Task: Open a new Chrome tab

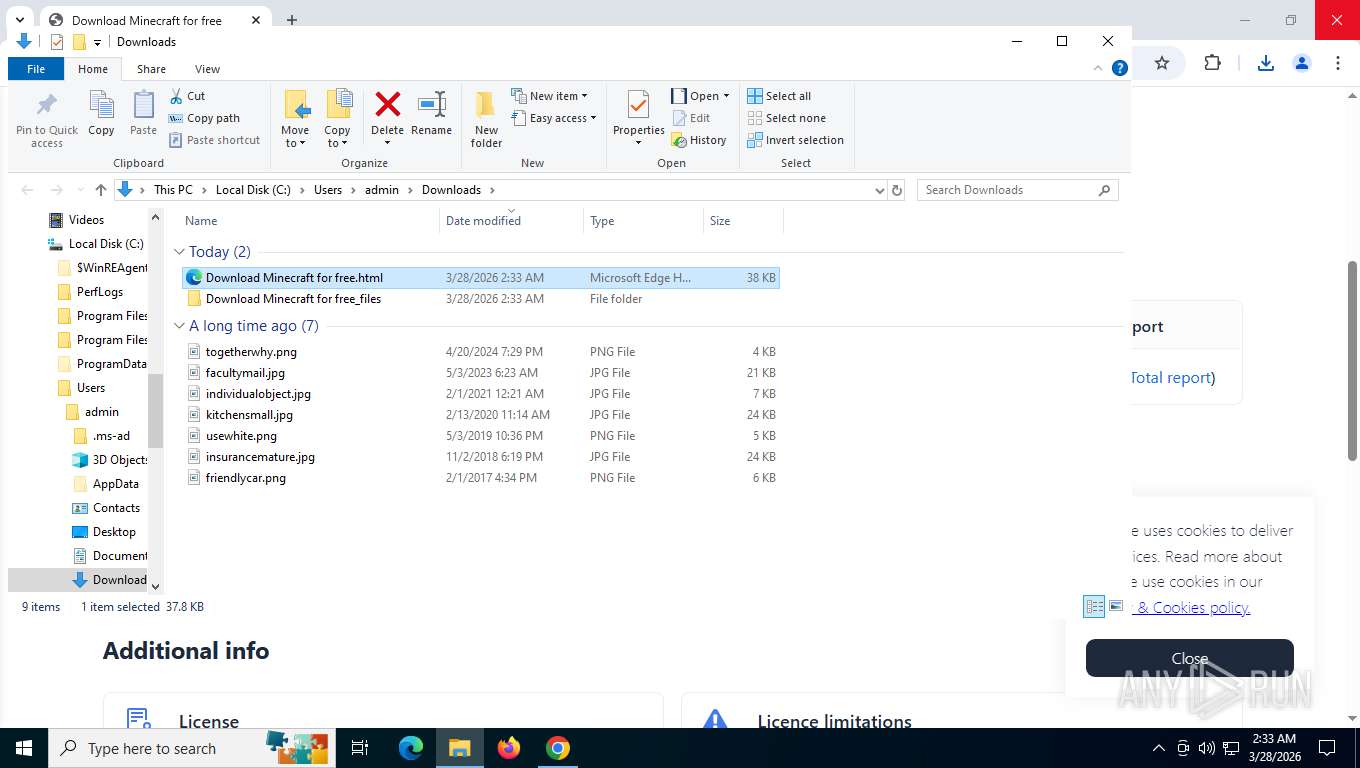Action: pyautogui.click(x=292, y=20)
